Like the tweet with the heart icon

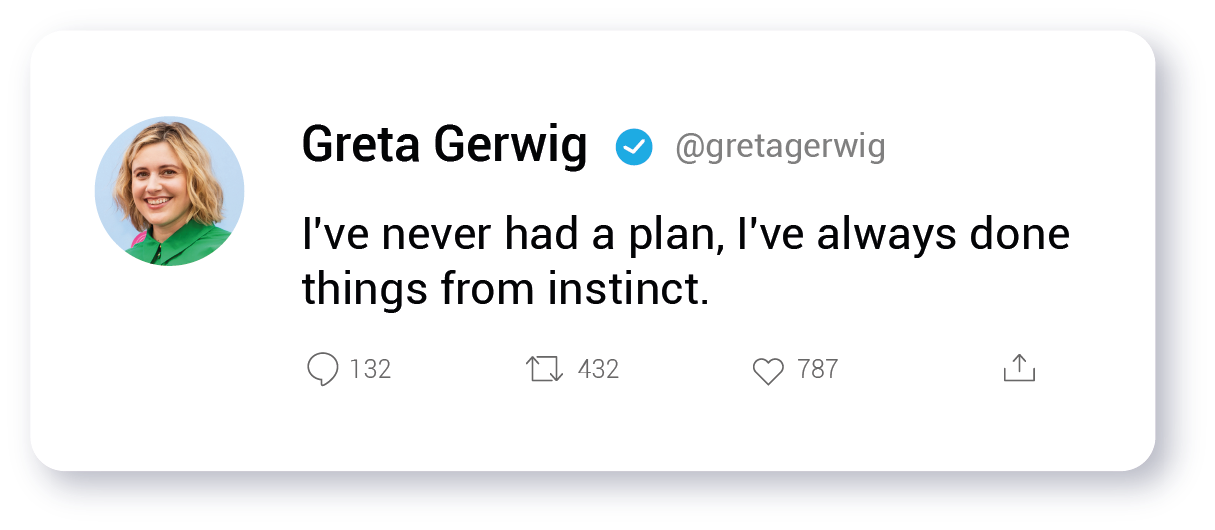click(768, 371)
